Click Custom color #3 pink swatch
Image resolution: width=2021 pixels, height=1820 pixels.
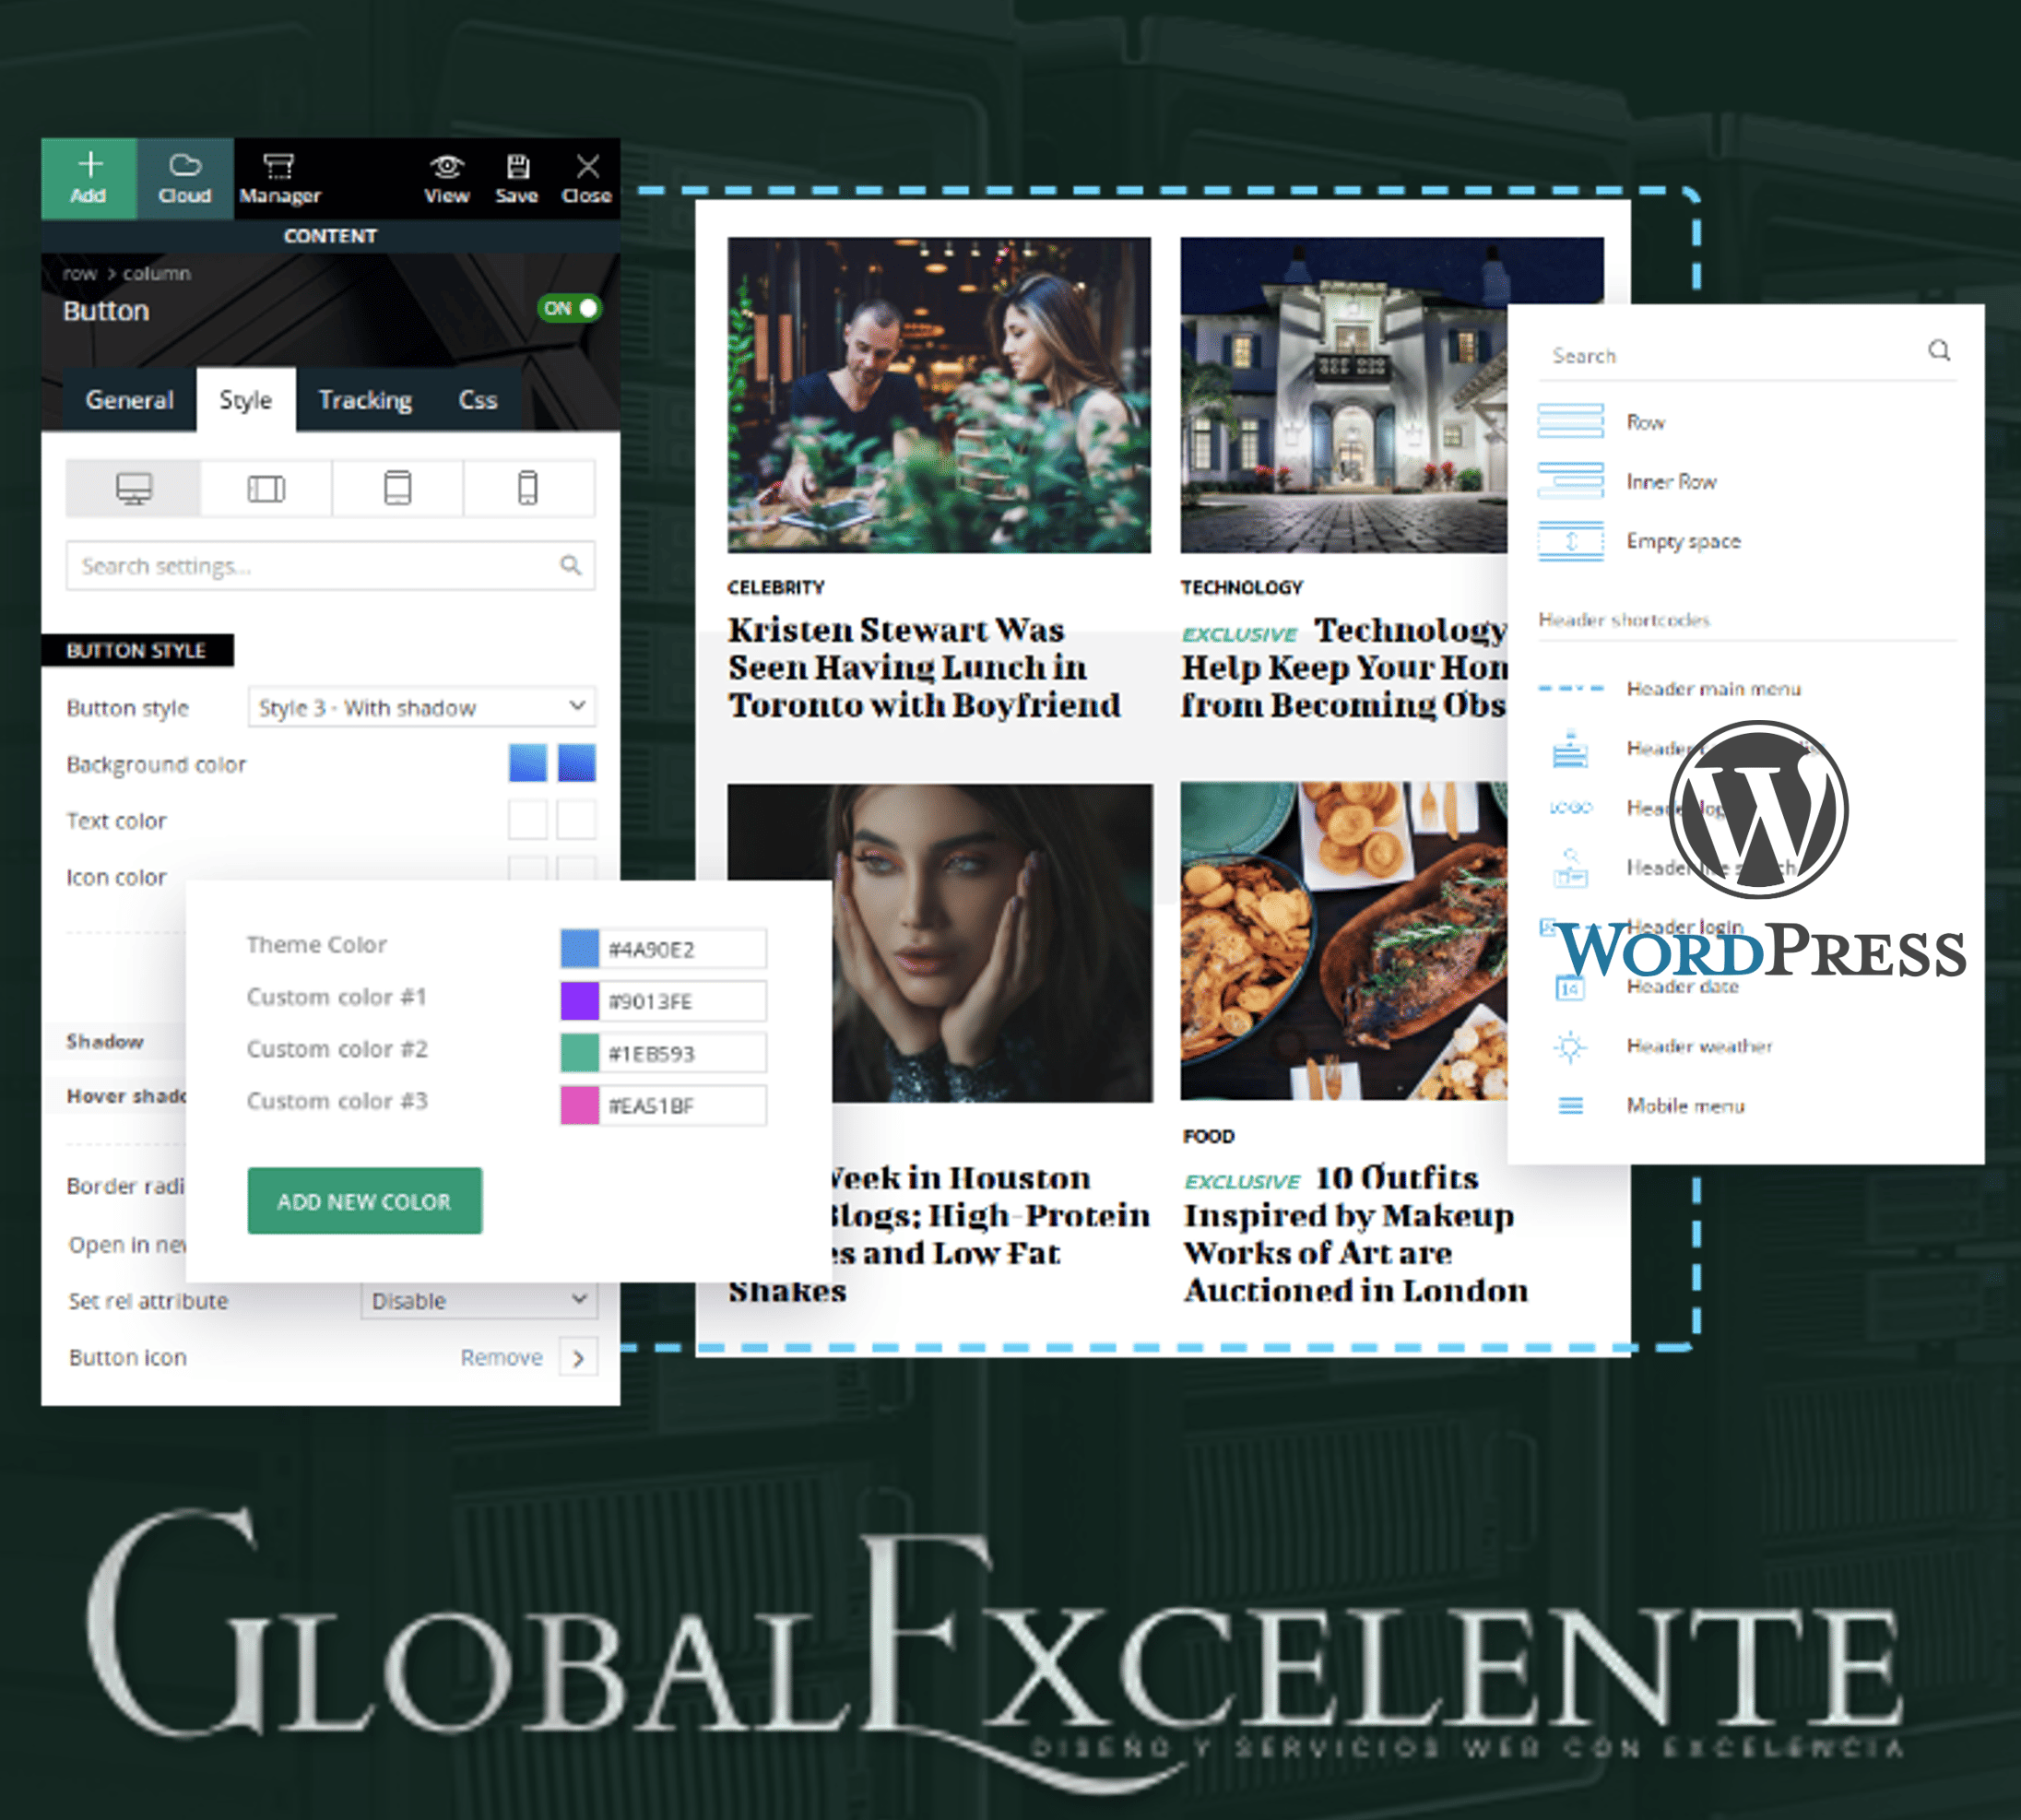580,1106
